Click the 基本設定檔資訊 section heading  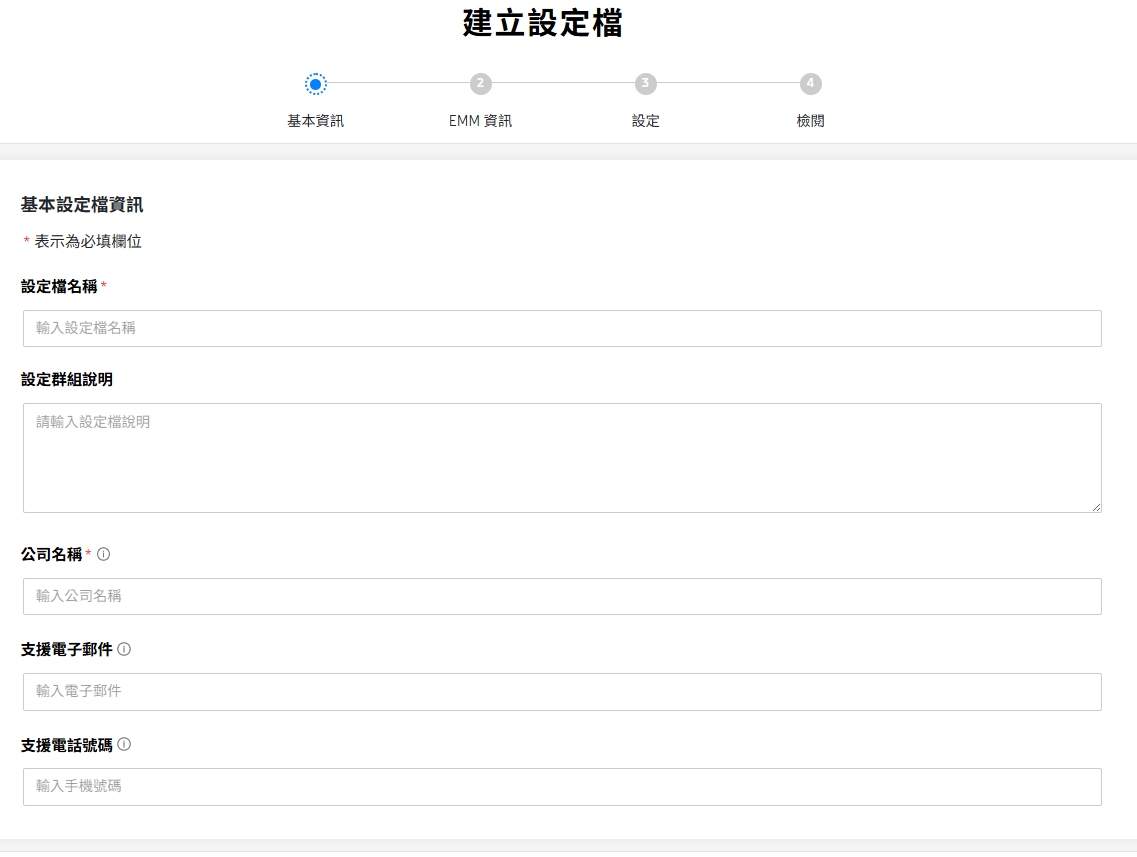[82, 205]
